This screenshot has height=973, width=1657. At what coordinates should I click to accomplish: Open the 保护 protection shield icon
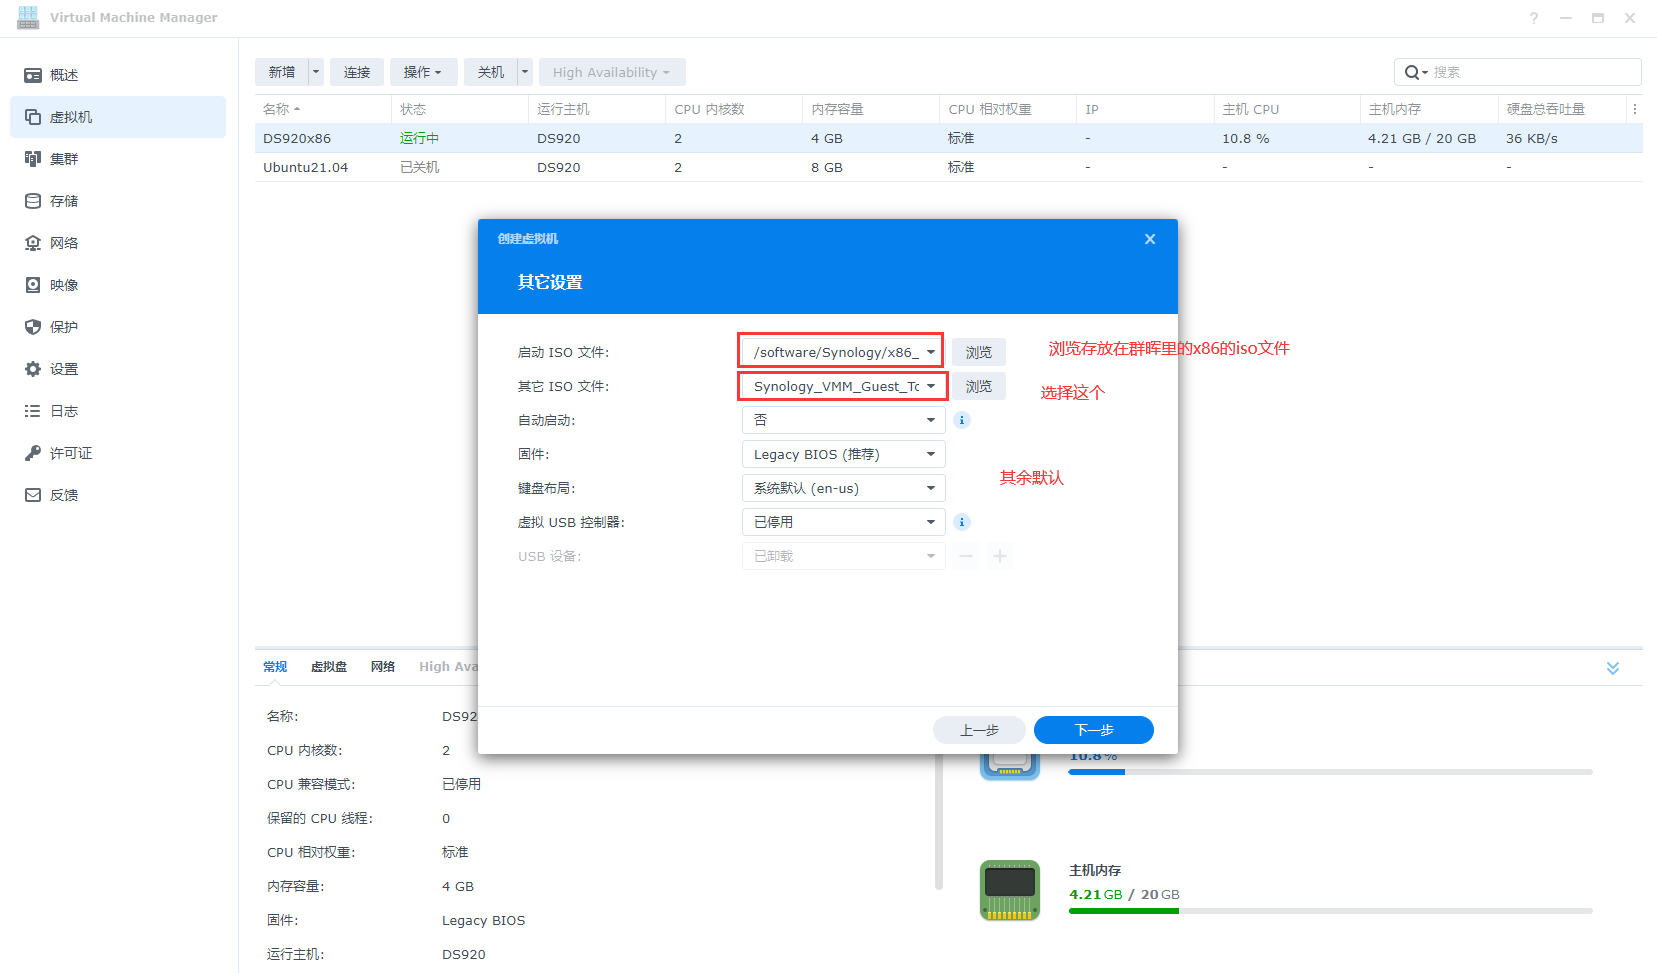[x=33, y=327]
